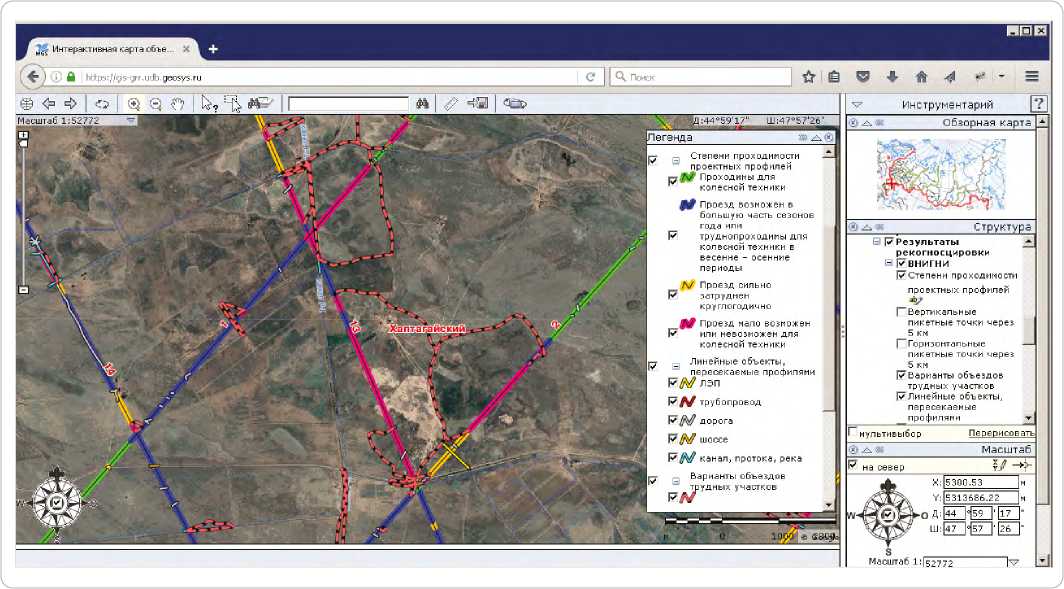Toggle Проходимы для колесной техники legend checkbox
1064x589 pixels.
672,181
